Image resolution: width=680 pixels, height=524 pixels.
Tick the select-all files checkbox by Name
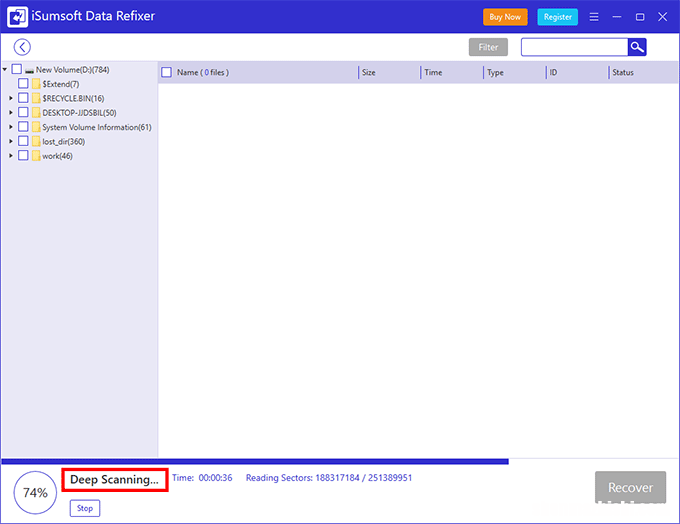click(167, 73)
